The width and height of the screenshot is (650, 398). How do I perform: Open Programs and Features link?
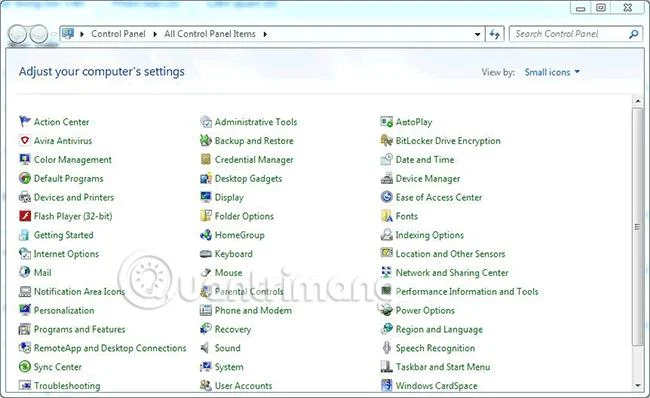coord(79,329)
